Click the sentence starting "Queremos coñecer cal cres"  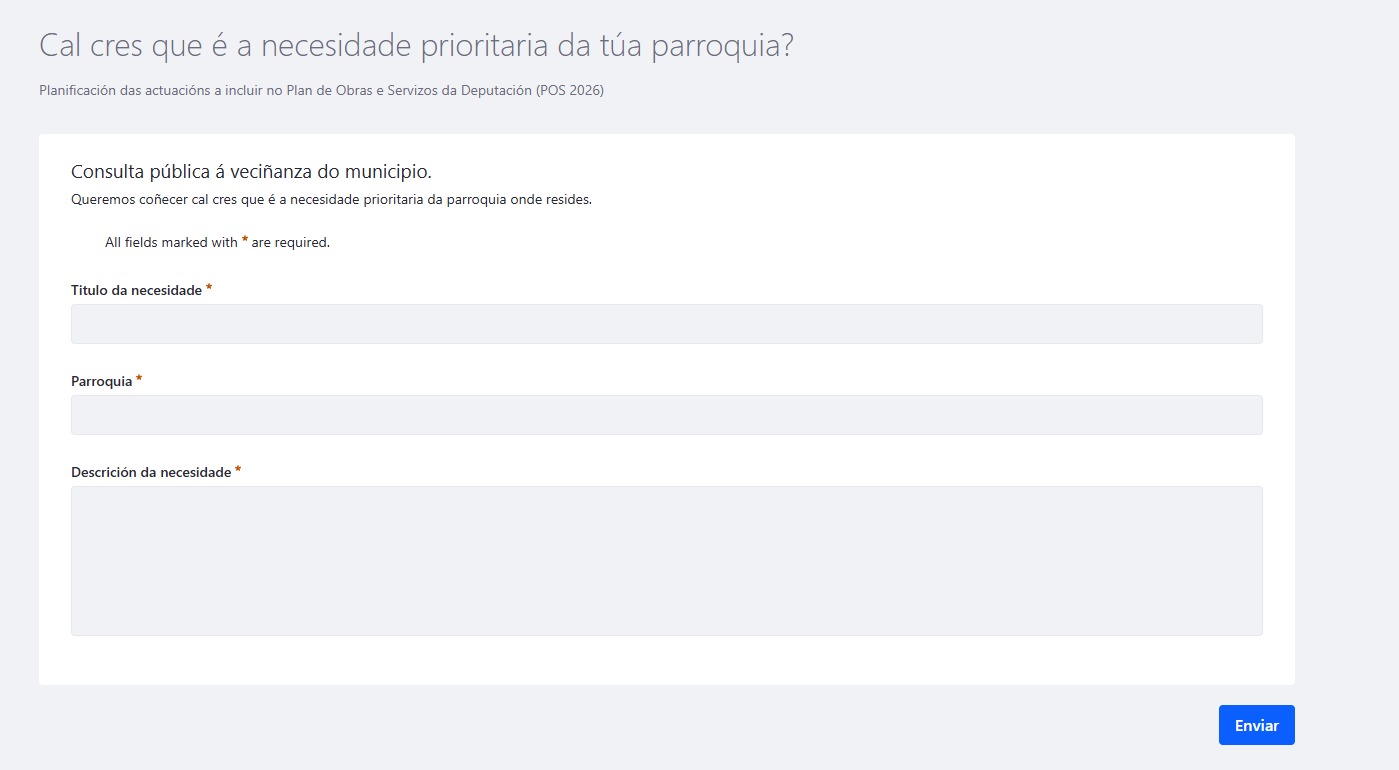331,199
